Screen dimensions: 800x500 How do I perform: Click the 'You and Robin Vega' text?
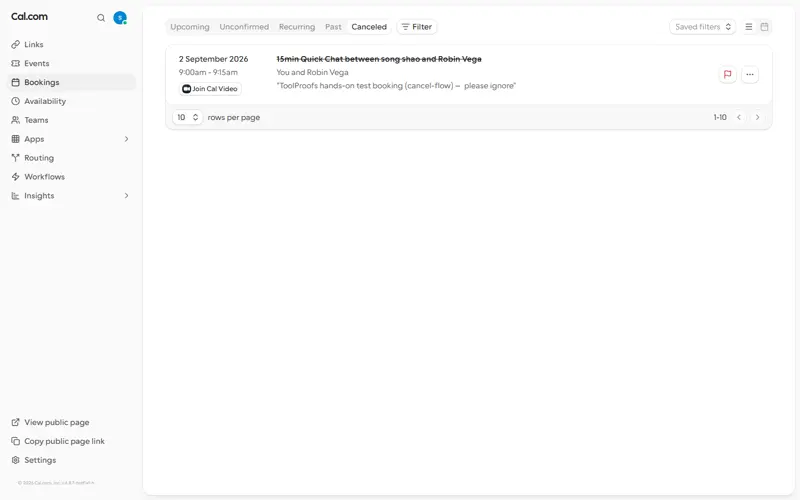pos(312,72)
